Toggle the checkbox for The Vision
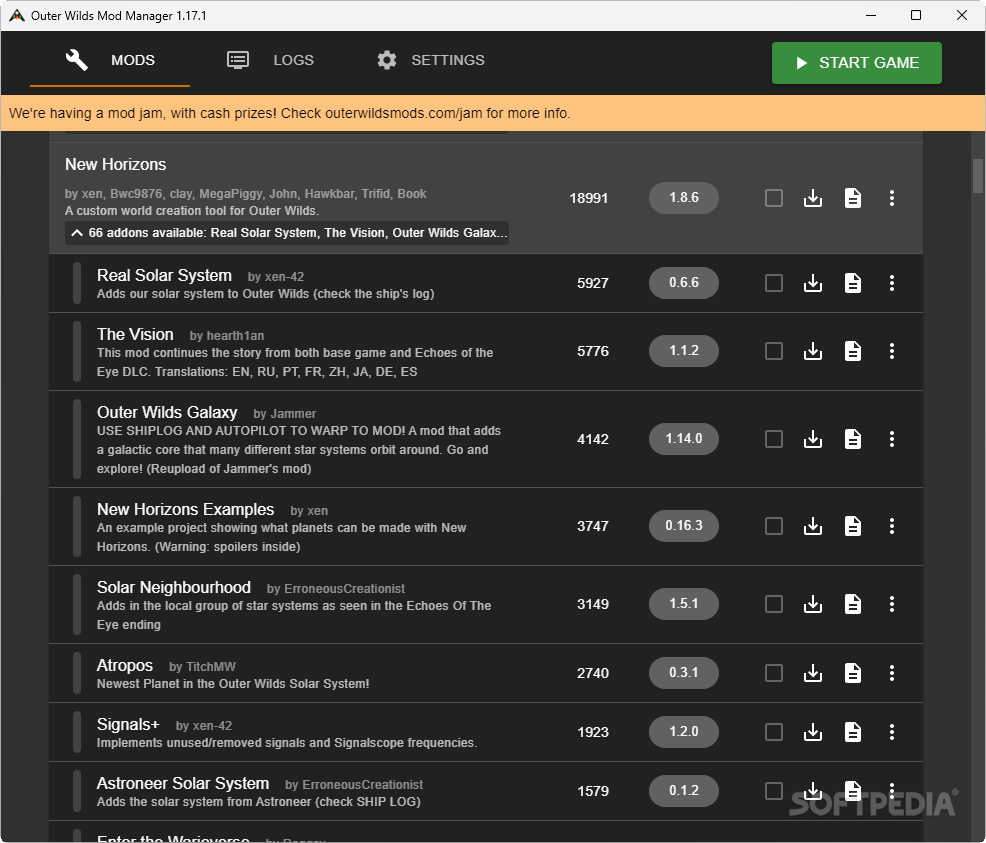 pyautogui.click(x=773, y=351)
